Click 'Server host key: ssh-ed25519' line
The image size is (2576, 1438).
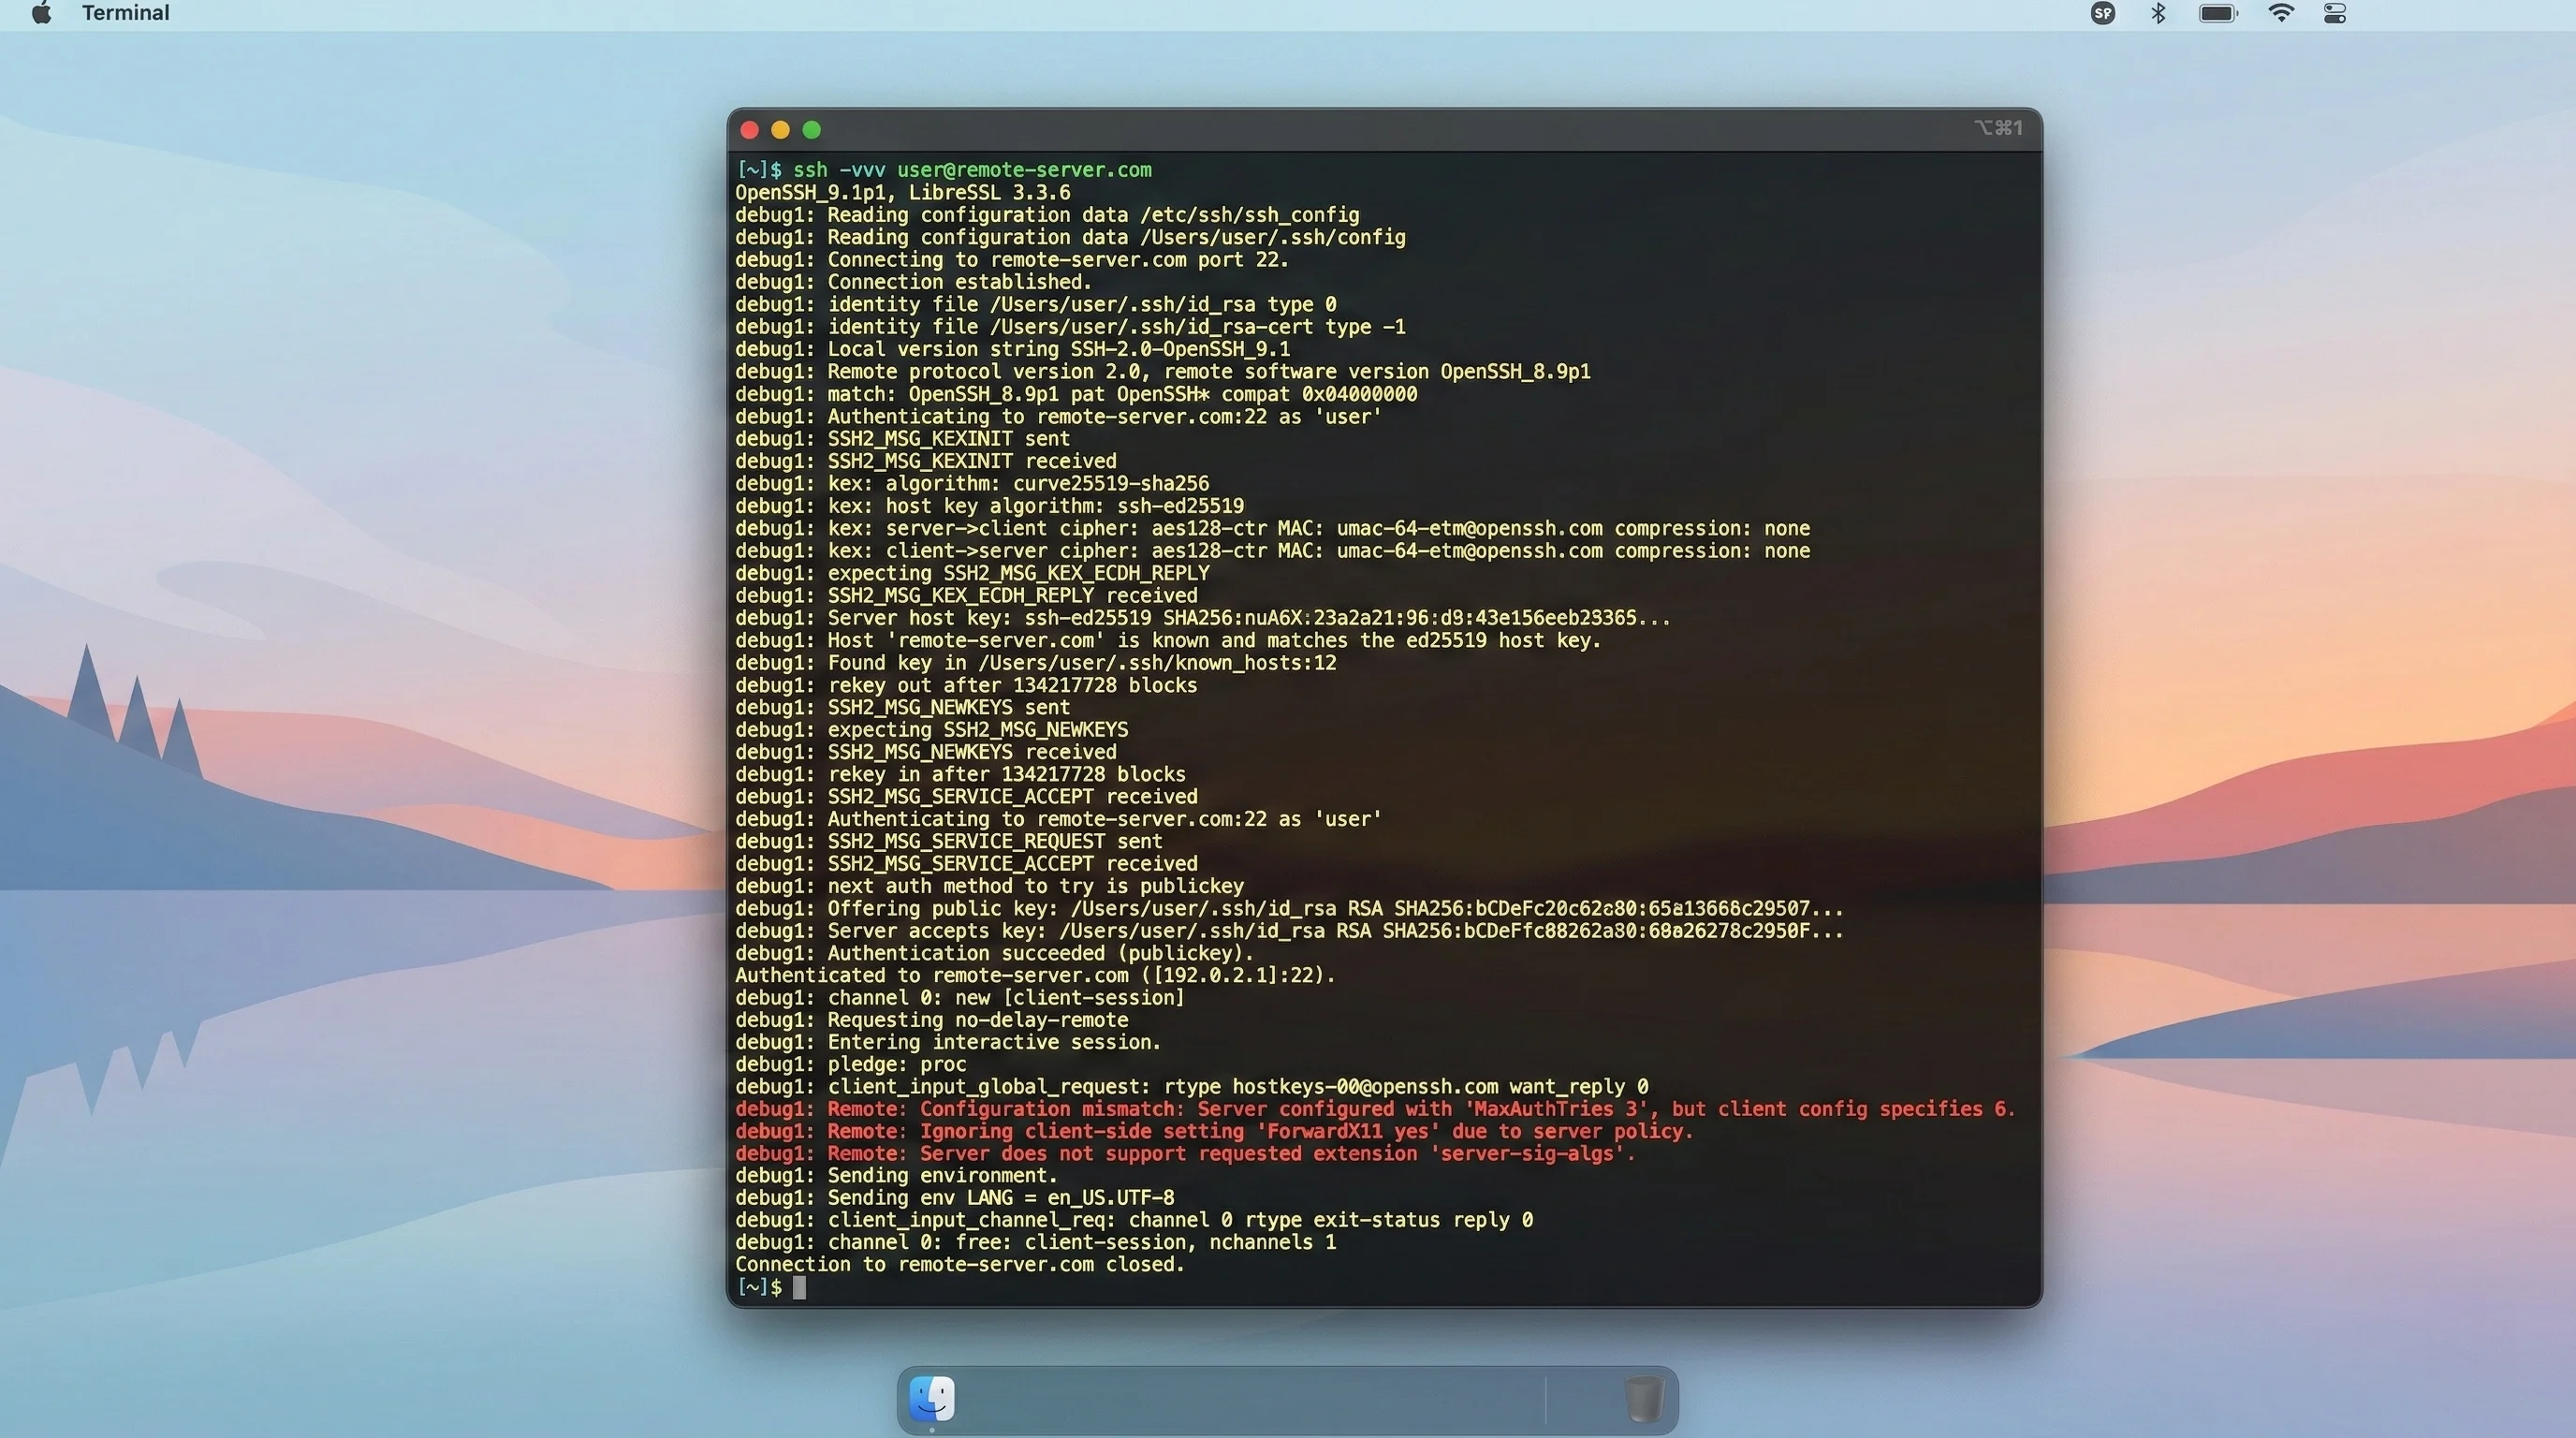[1202, 618]
